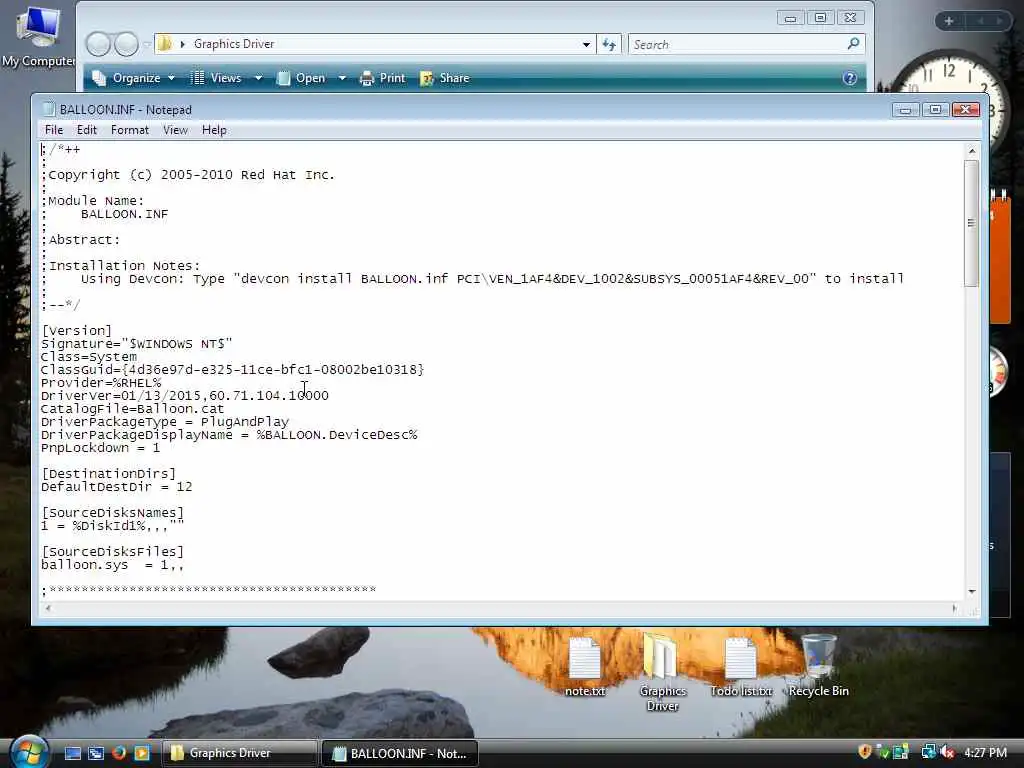Click Show Desktop quick launch icon
Viewport: 1024px width, 768px height.
tap(72, 753)
